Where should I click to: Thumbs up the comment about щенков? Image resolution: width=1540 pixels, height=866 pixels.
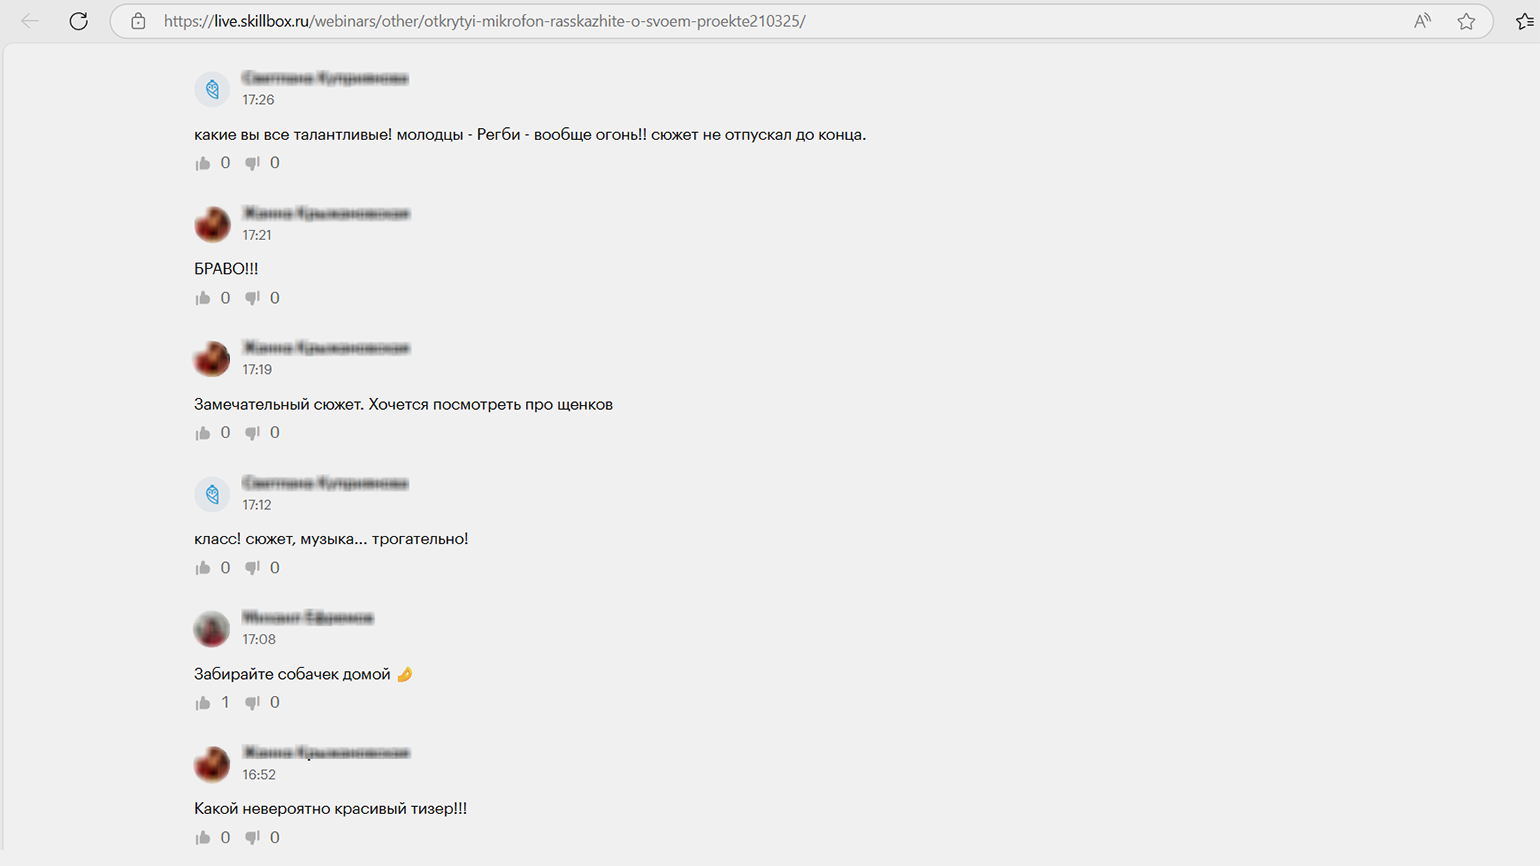click(x=203, y=433)
